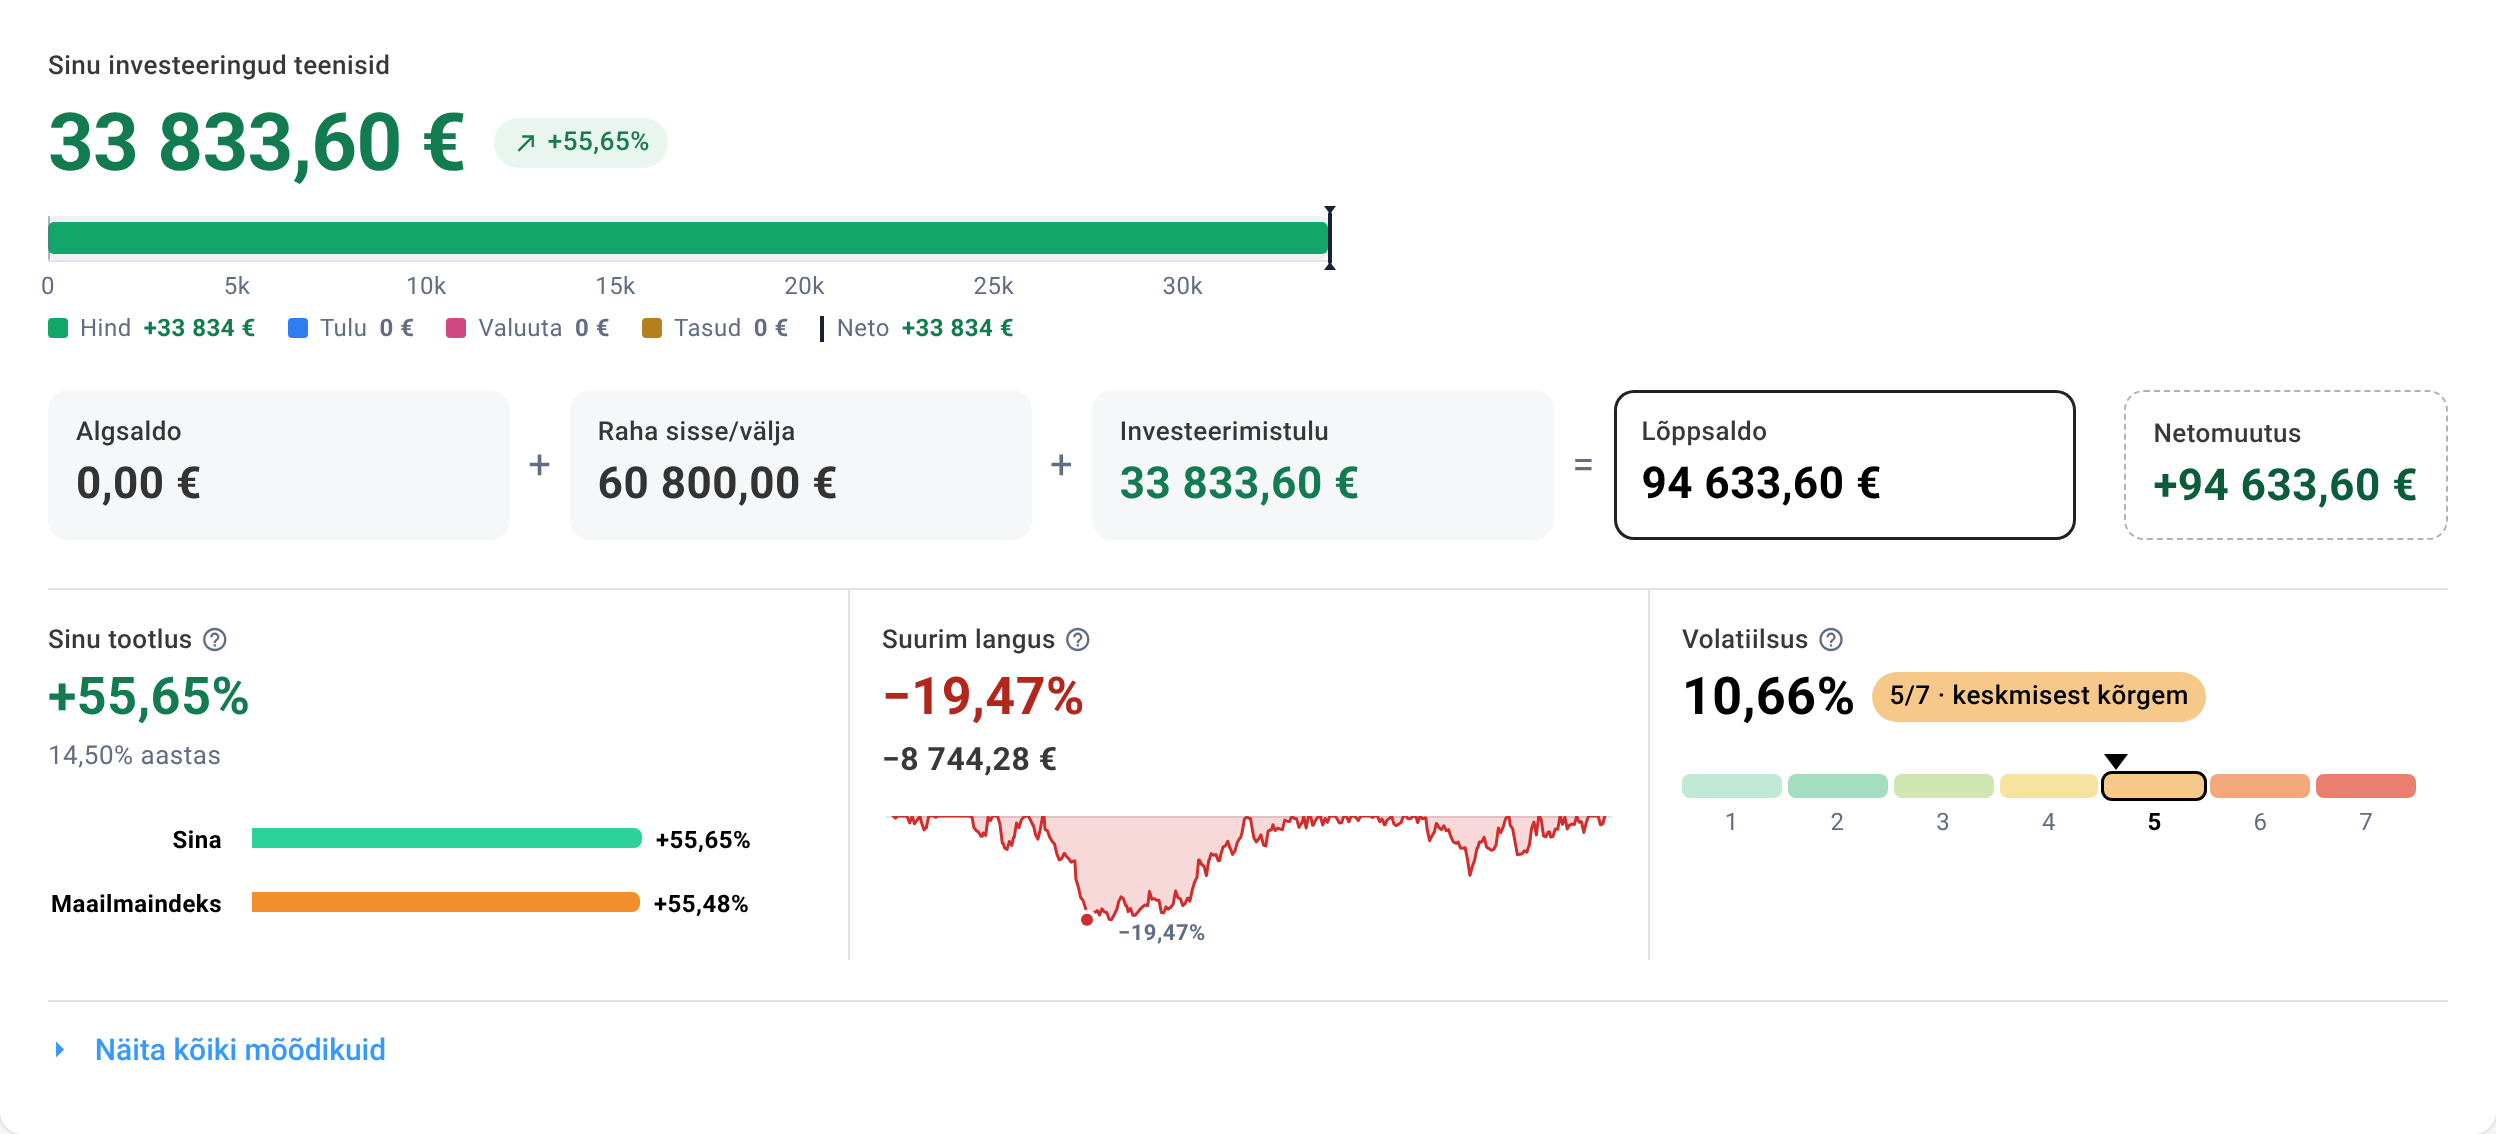Click the '−8 744,28 €' drawdown amount

coord(969,759)
